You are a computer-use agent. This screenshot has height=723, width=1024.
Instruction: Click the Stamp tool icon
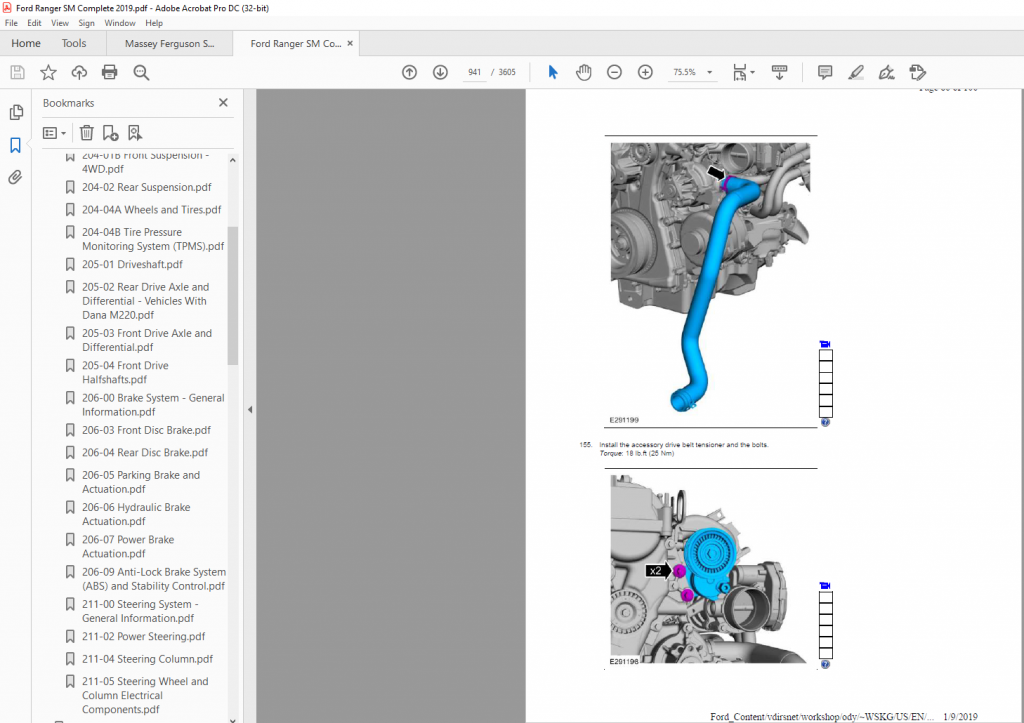[x=918, y=72]
